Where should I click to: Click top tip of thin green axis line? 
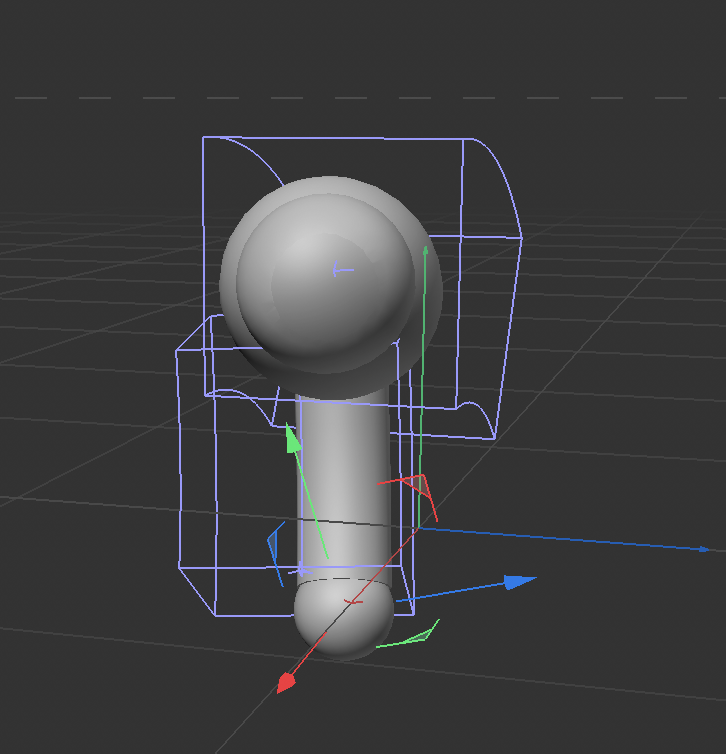tap(426, 247)
